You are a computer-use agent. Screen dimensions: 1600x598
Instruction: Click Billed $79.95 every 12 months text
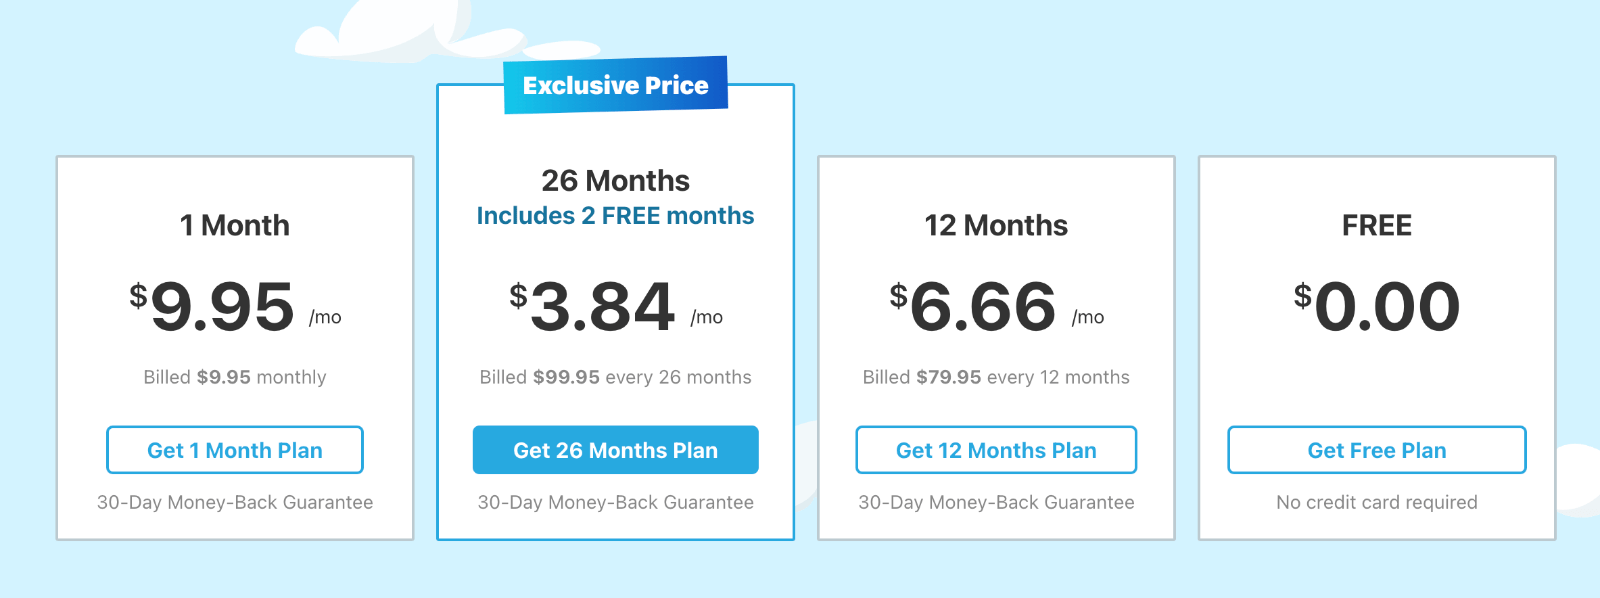click(x=996, y=377)
